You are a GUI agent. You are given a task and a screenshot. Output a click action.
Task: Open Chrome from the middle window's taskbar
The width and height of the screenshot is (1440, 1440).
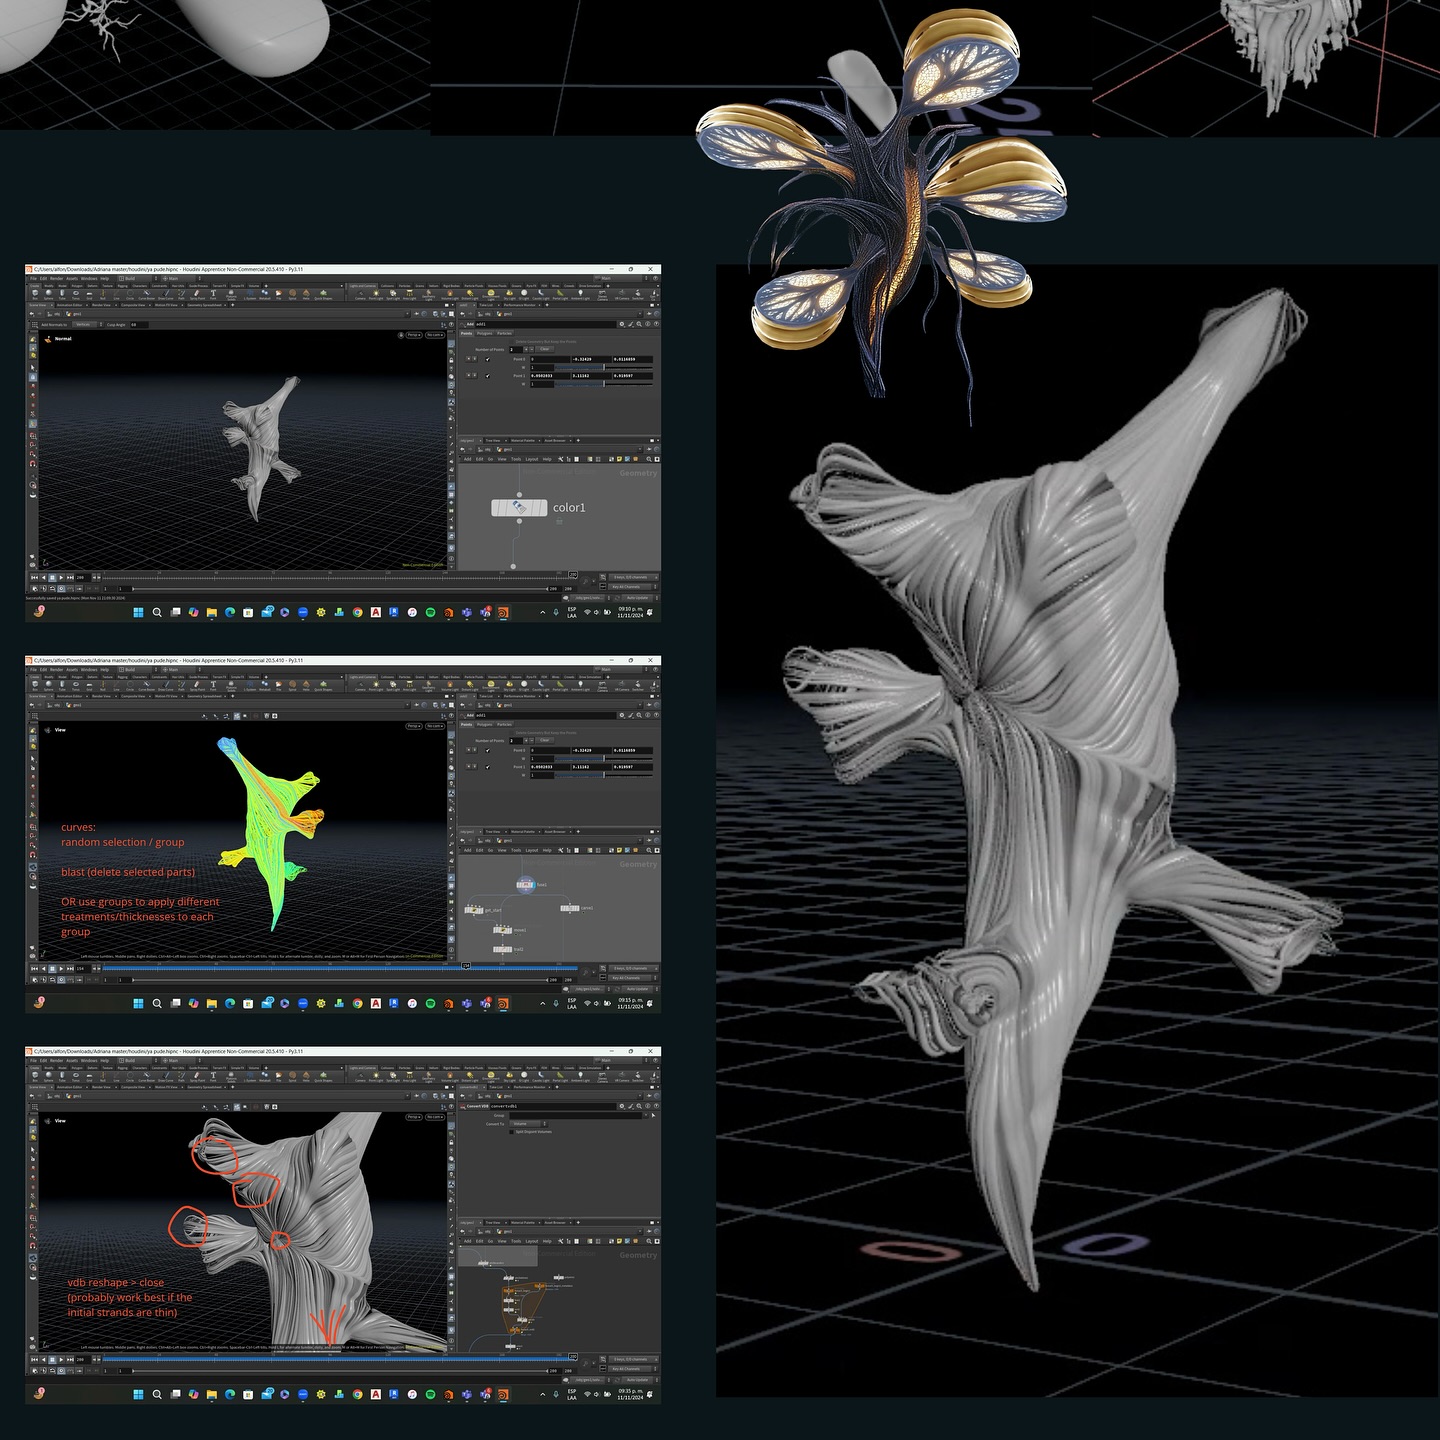357,1003
